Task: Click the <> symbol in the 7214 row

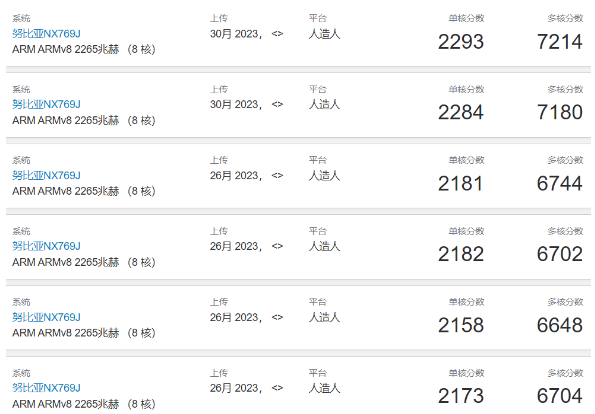Action: (x=277, y=34)
